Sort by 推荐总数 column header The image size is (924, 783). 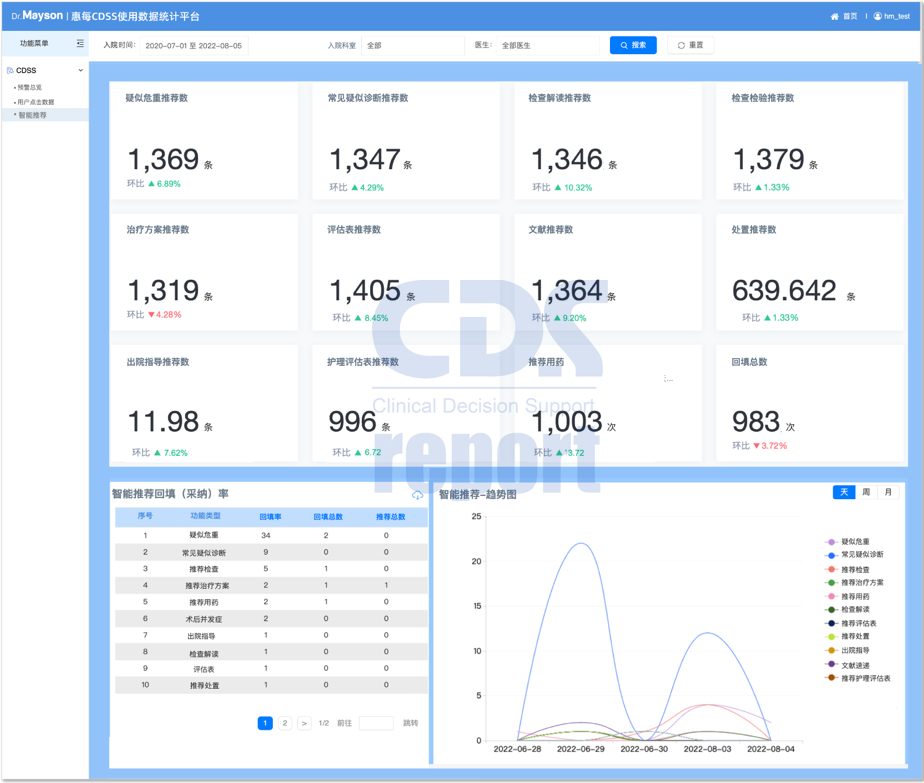391,517
